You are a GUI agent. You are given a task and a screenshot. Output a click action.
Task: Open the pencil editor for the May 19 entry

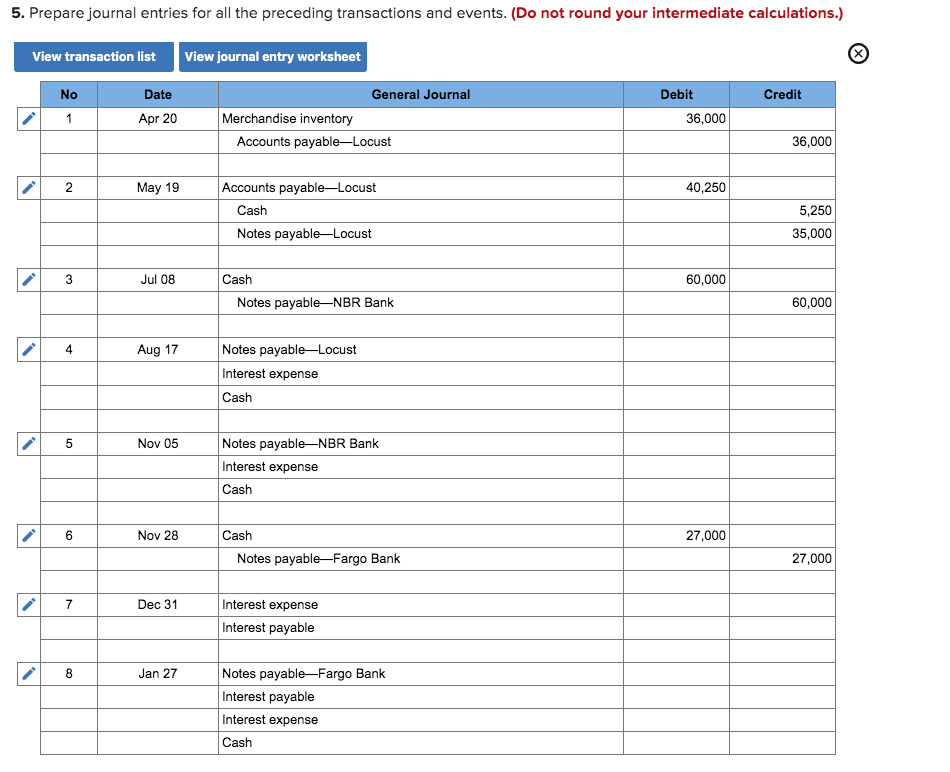coord(28,187)
